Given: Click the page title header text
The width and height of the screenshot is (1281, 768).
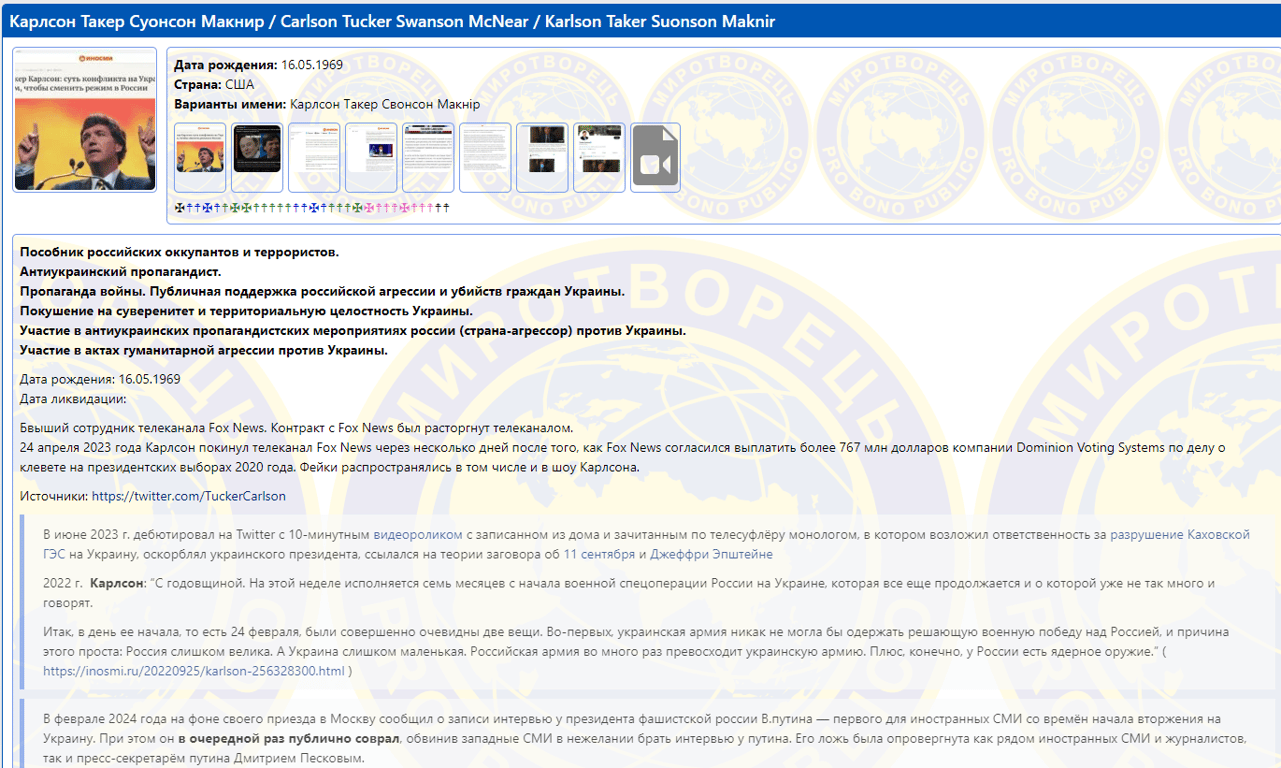Looking at the screenshot, I should (x=392, y=22).
